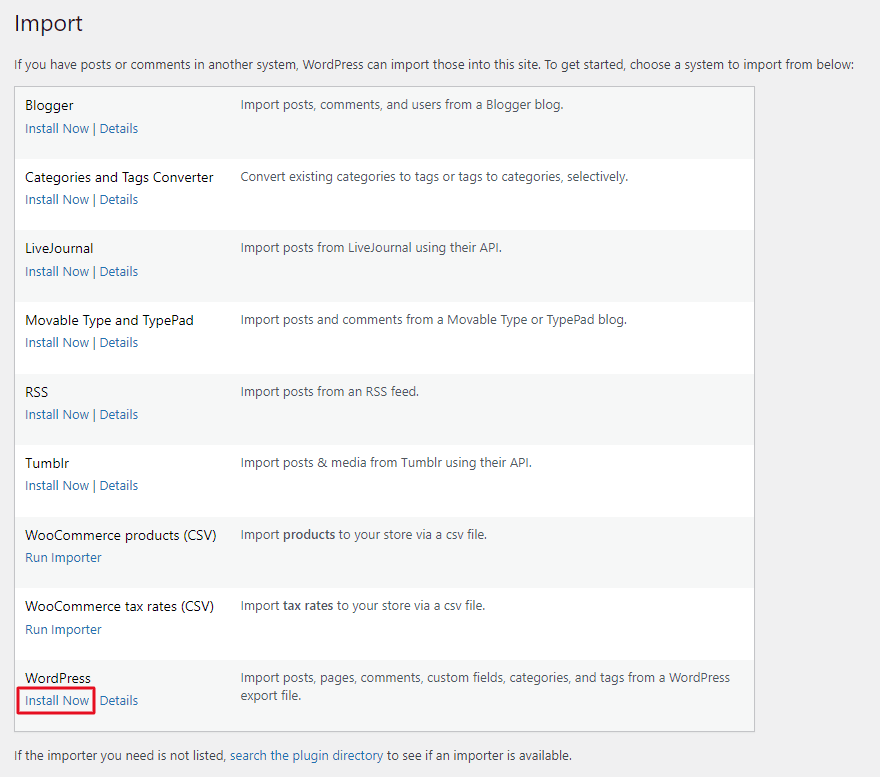
Task: Open Details for Tumblr importer
Action: tap(118, 486)
